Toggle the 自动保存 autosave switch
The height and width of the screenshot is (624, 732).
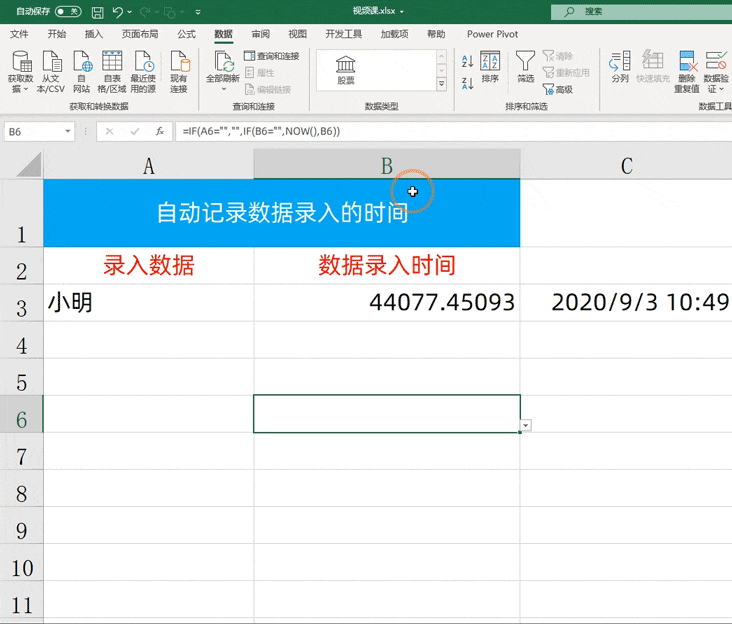[x=68, y=11]
